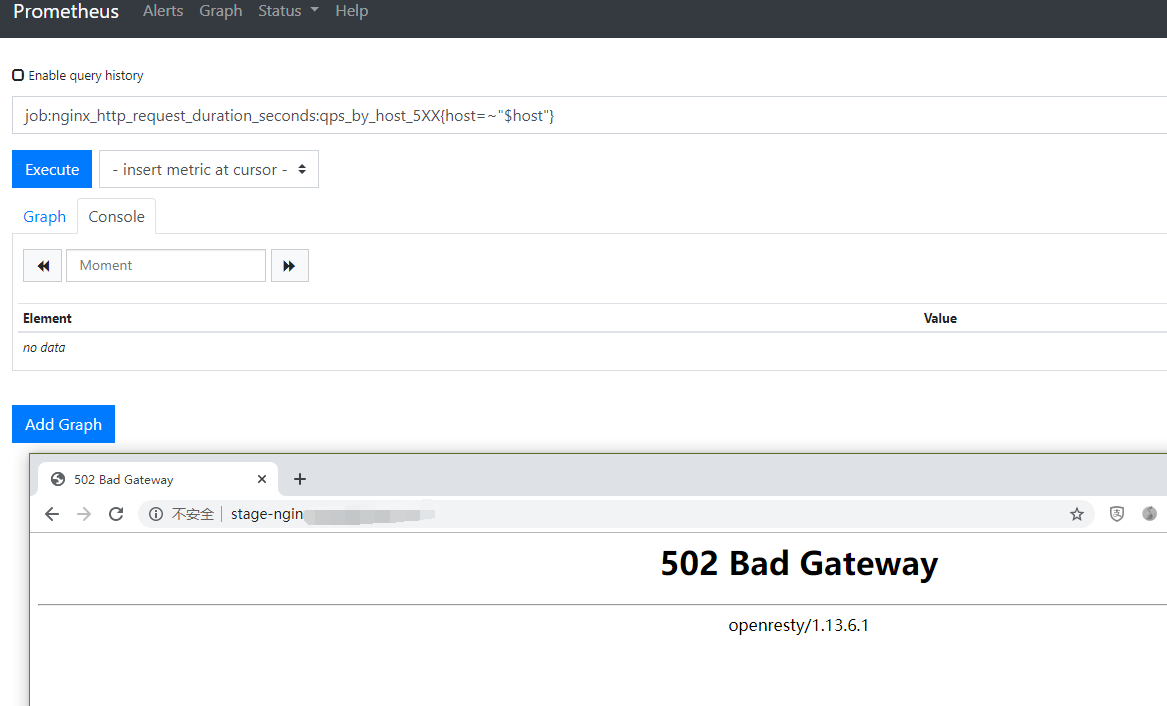
Task: Bookmark the page with the star icon
Action: tap(1077, 514)
